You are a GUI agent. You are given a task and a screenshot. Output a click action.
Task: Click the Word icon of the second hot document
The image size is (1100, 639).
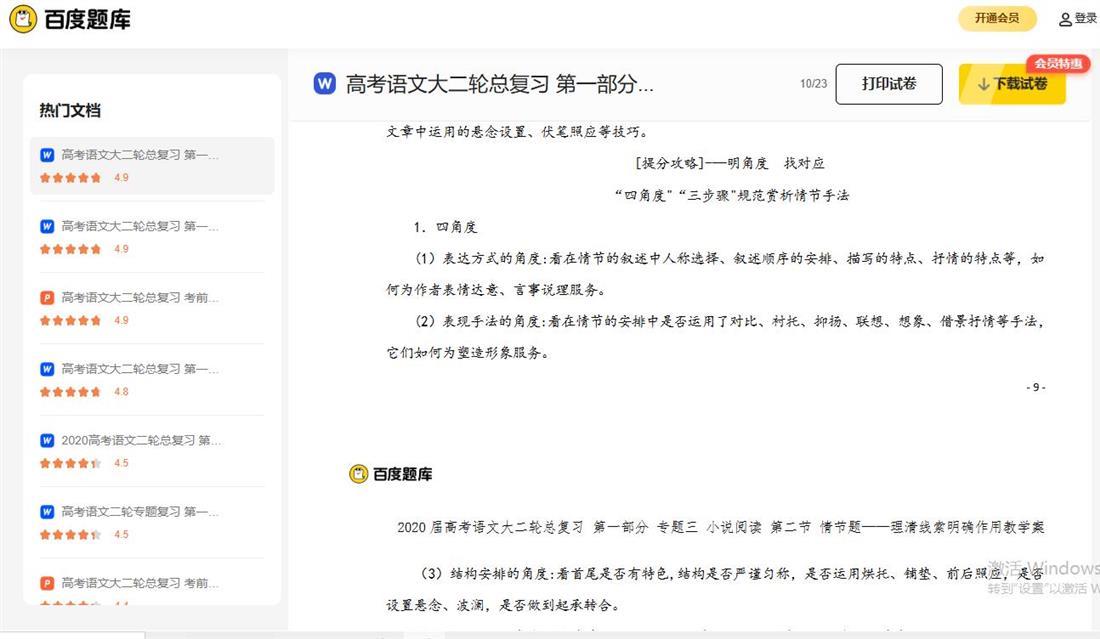pyautogui.click(x=47, y=227)
